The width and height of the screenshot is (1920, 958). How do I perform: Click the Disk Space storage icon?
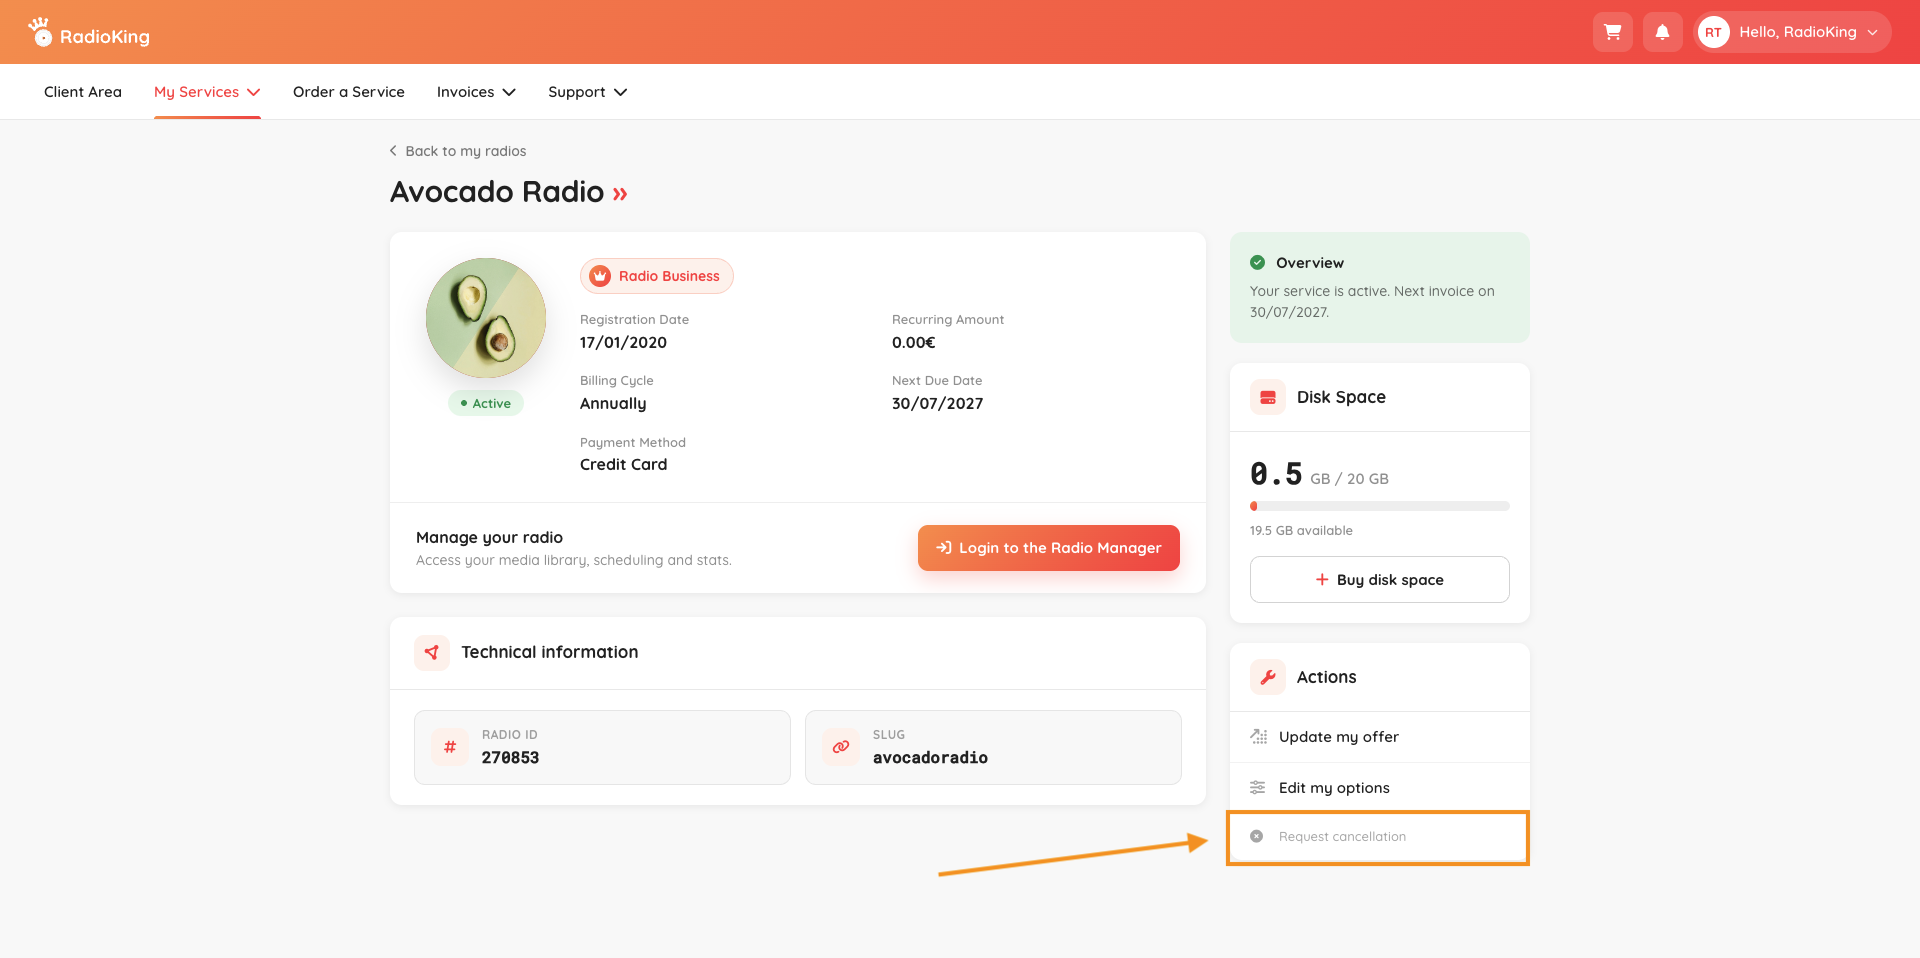pyautogui.click(x=1268, y=397)
